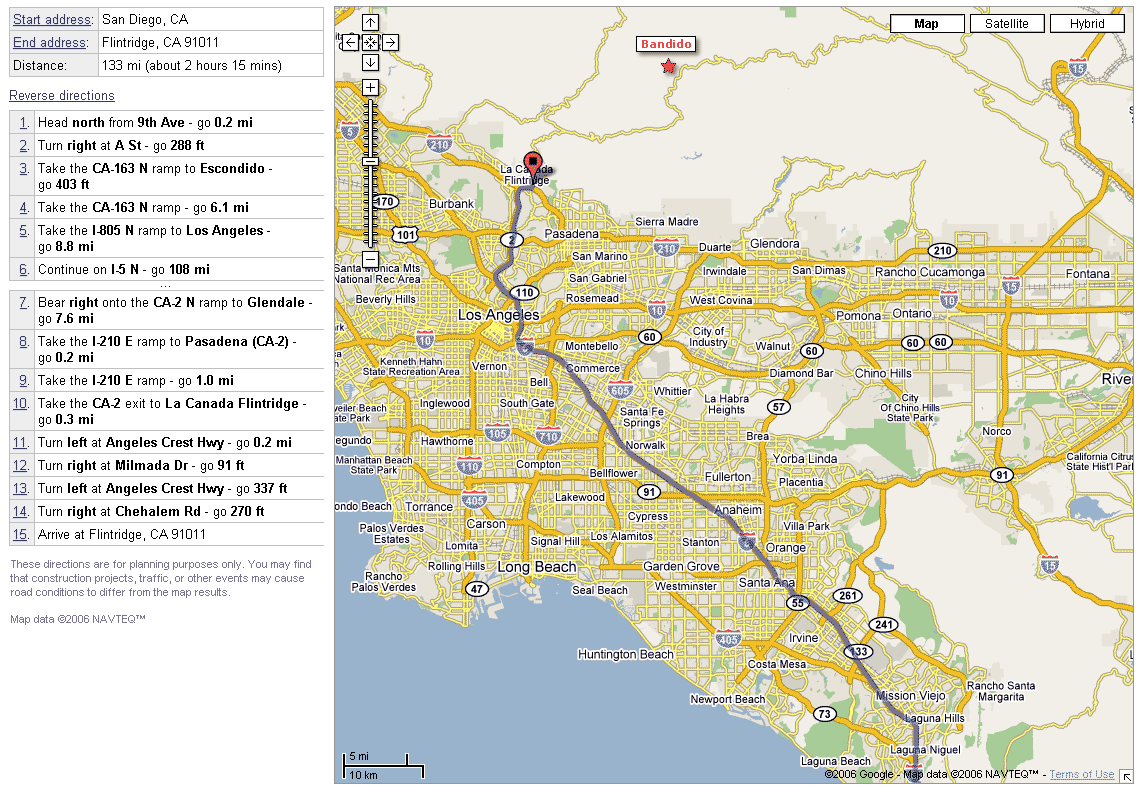
Task: Click the center return-to-last-result button
Action: tap(370, 42)
